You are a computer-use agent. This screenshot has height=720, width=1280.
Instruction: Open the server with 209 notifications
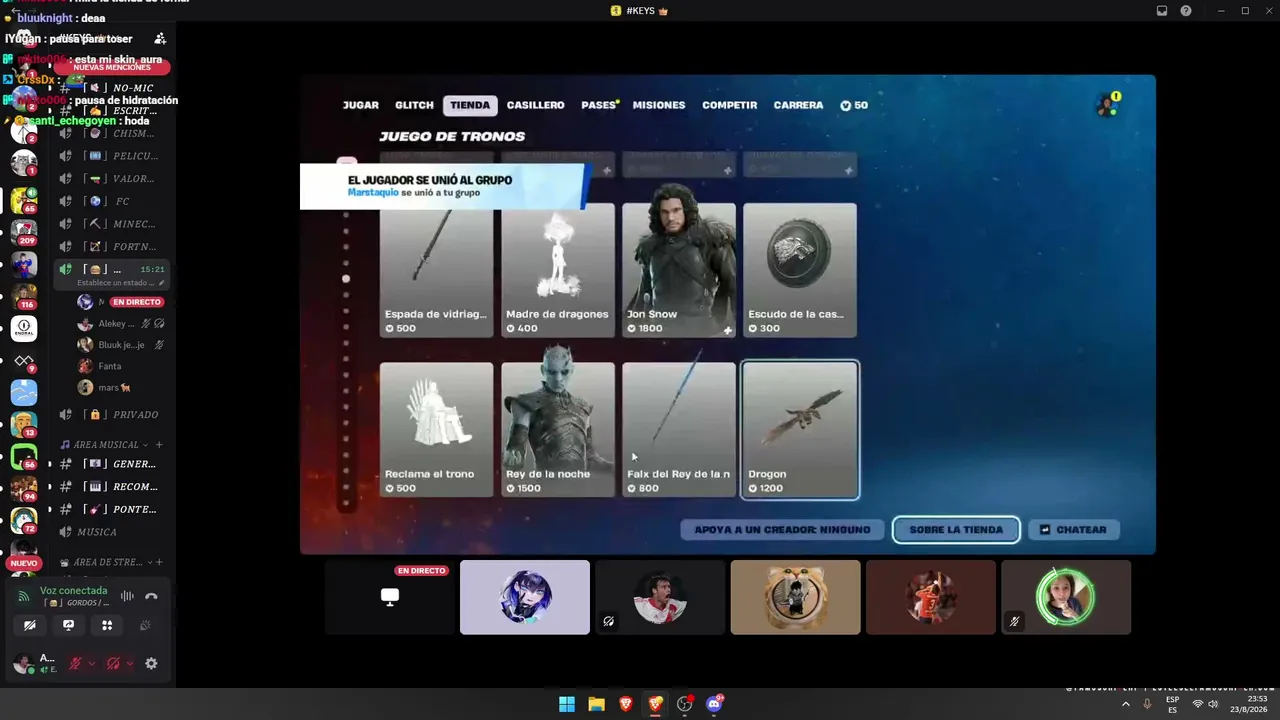(24, 232)
